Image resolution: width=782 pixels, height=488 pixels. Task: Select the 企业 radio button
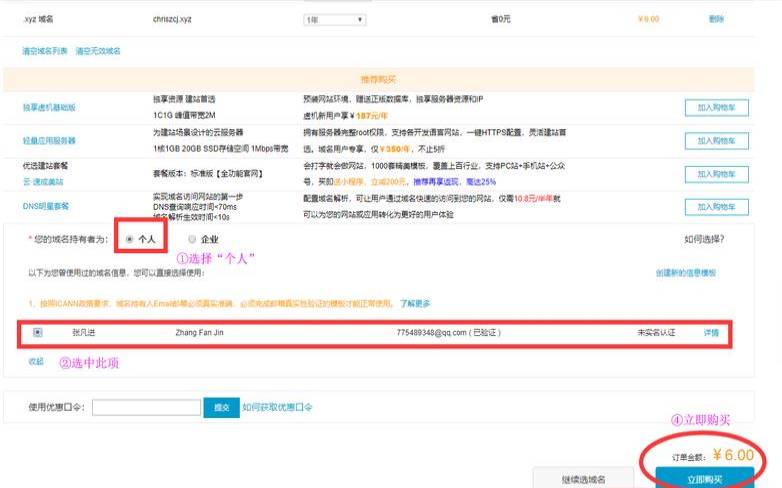pos(192,240)
